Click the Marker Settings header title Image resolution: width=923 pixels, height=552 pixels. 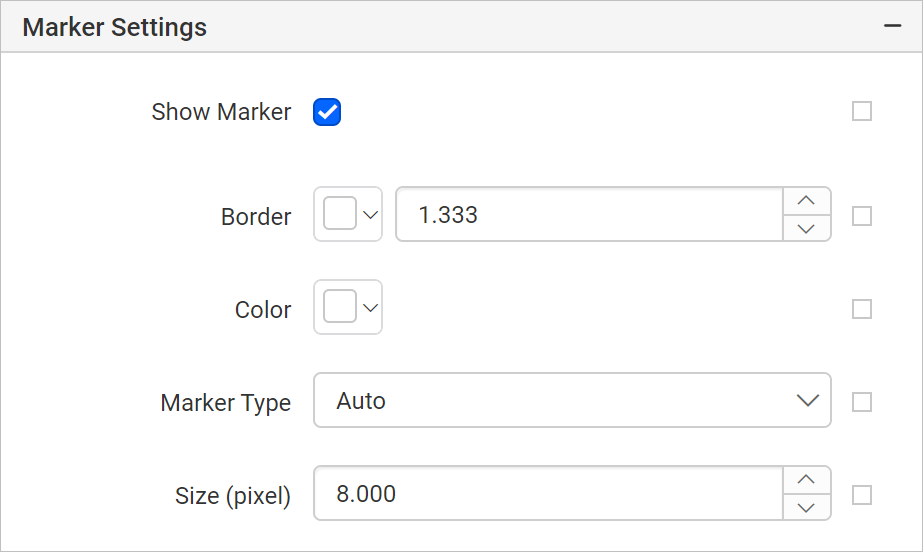[115, 27]
